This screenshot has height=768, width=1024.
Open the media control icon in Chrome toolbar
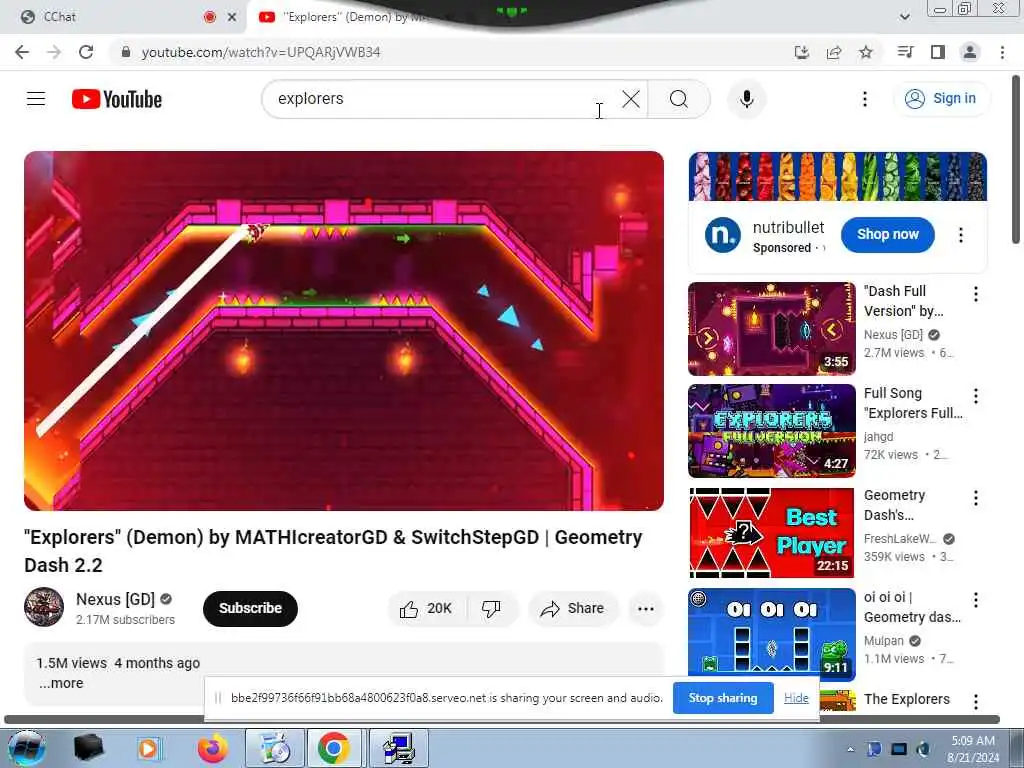tap(905, 52)
